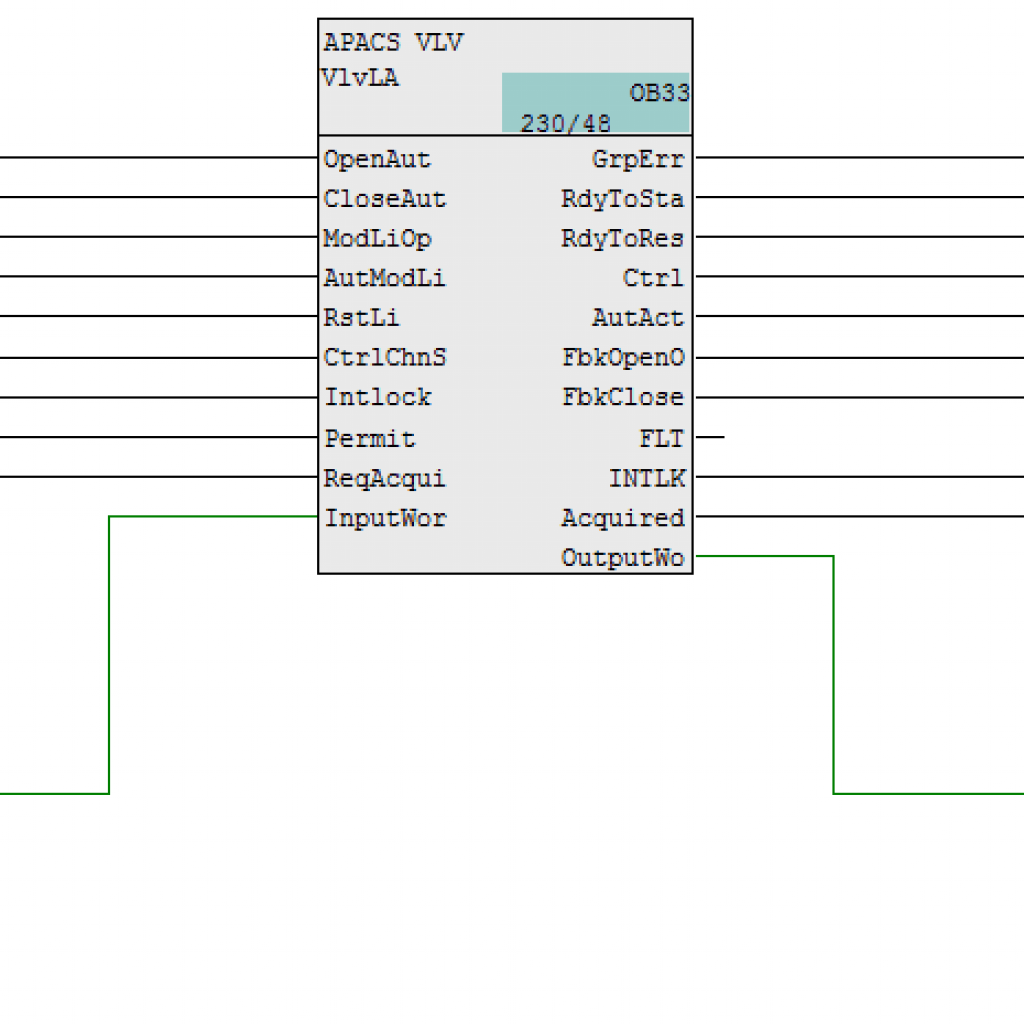The image size is (1024, 1024).
Task: Select the Permit input pin
Action: pyautogui.click(x=370, y=438)
